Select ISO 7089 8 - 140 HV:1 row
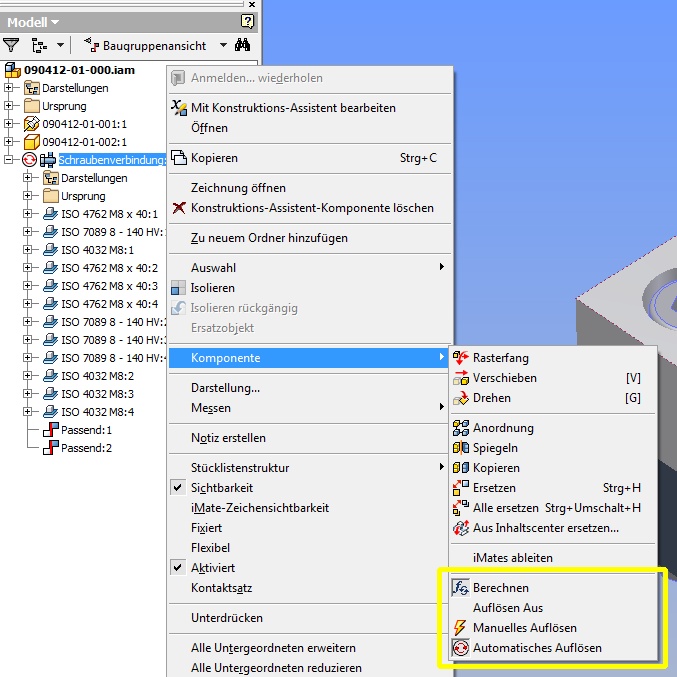The image size is (677, 677). [x=112, y=232]
